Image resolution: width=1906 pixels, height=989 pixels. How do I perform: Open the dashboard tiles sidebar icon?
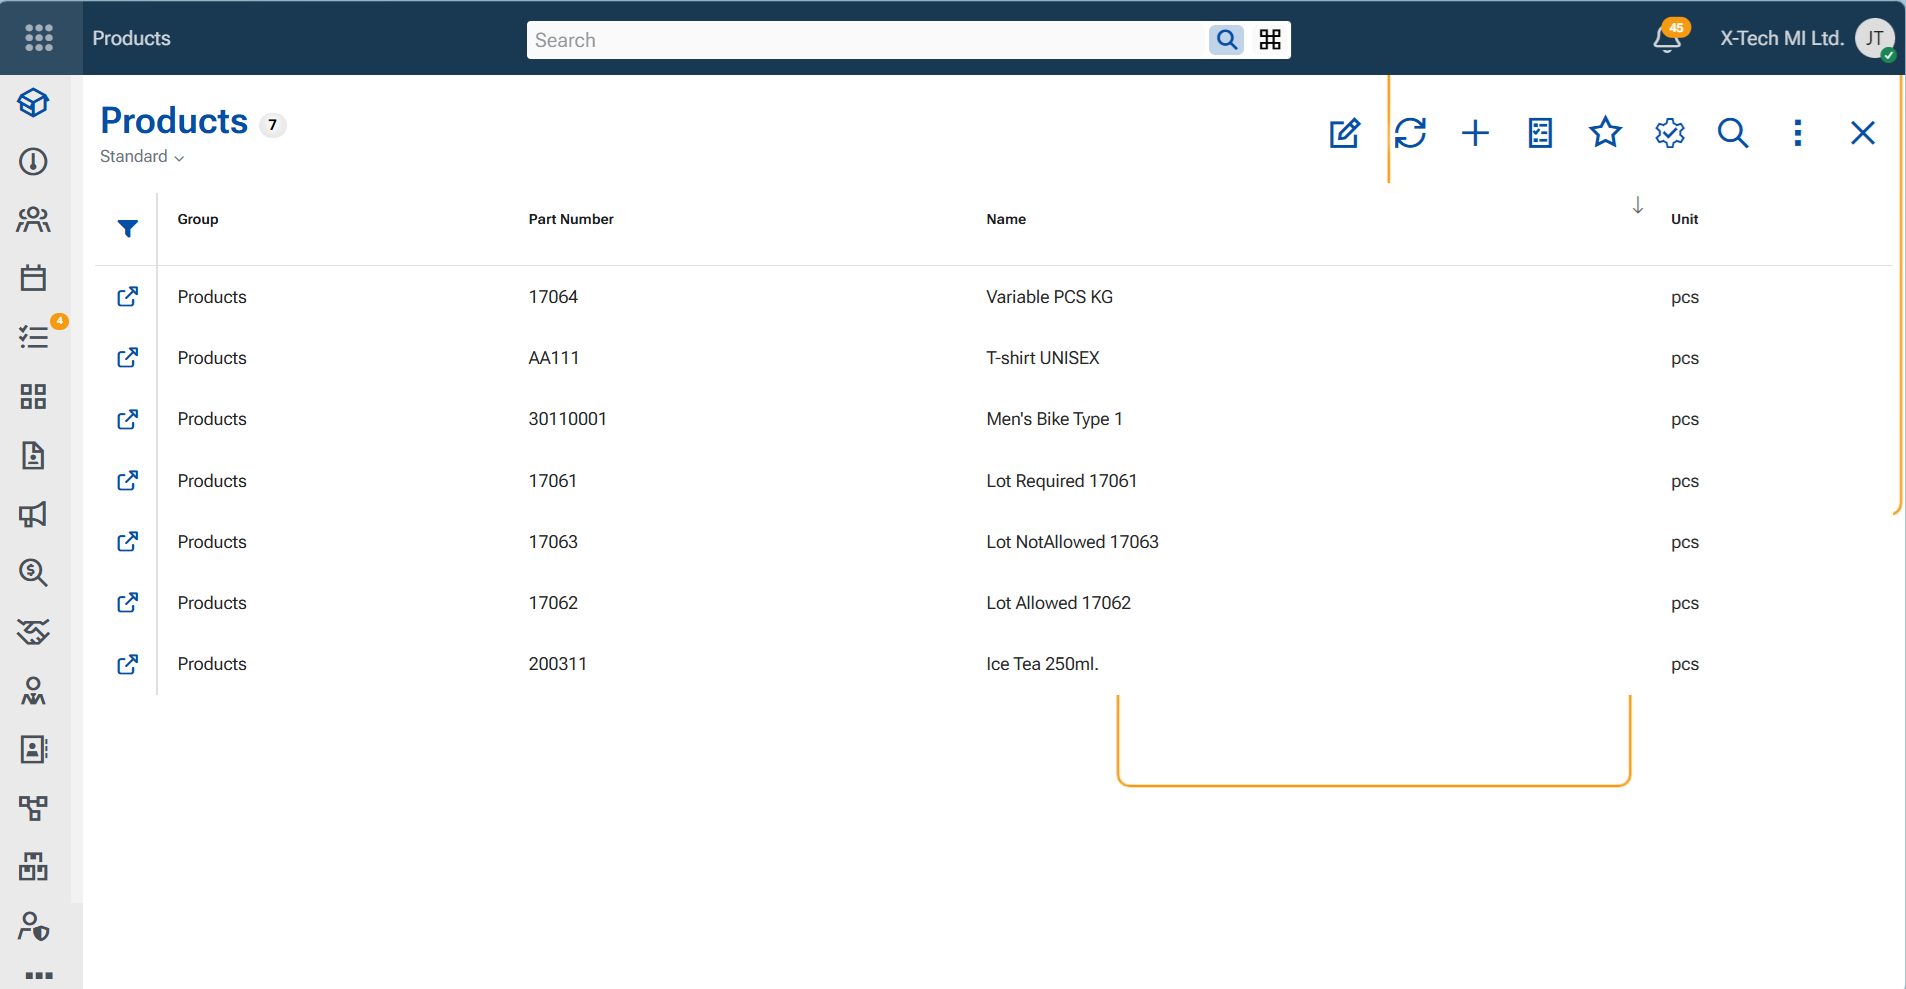point(33,396)
